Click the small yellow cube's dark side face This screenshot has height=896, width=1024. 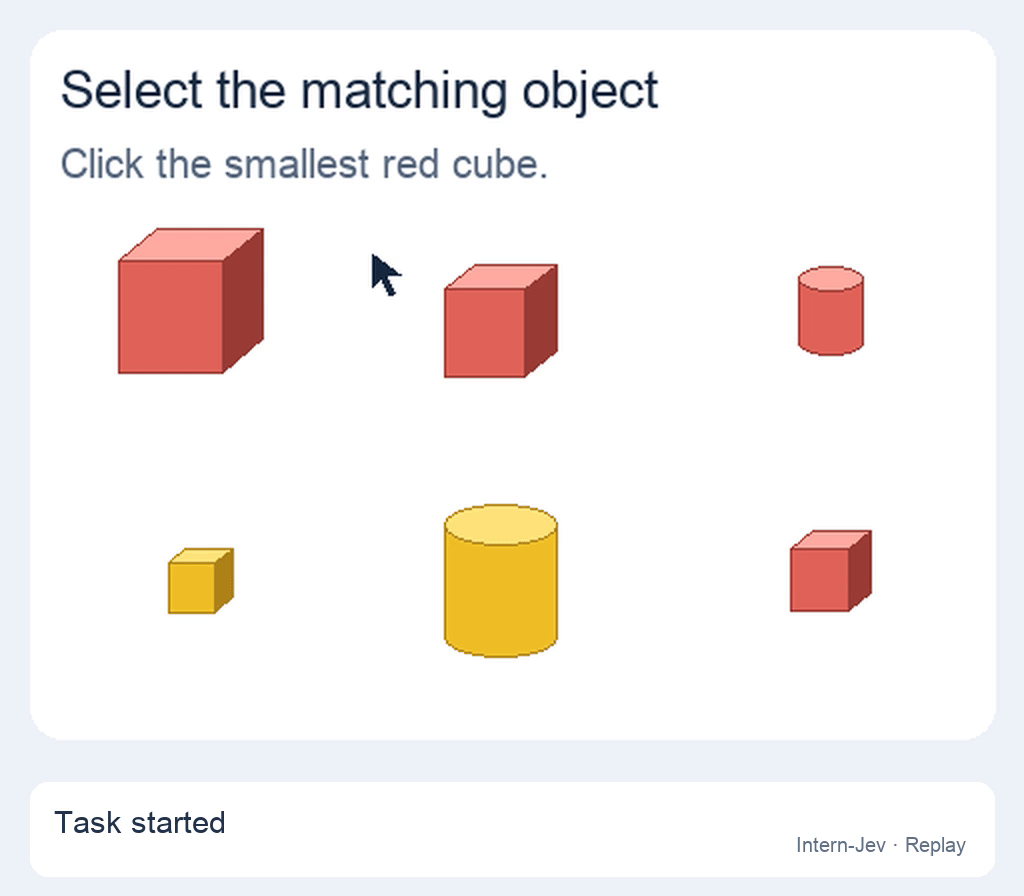(x=224, y=581)
